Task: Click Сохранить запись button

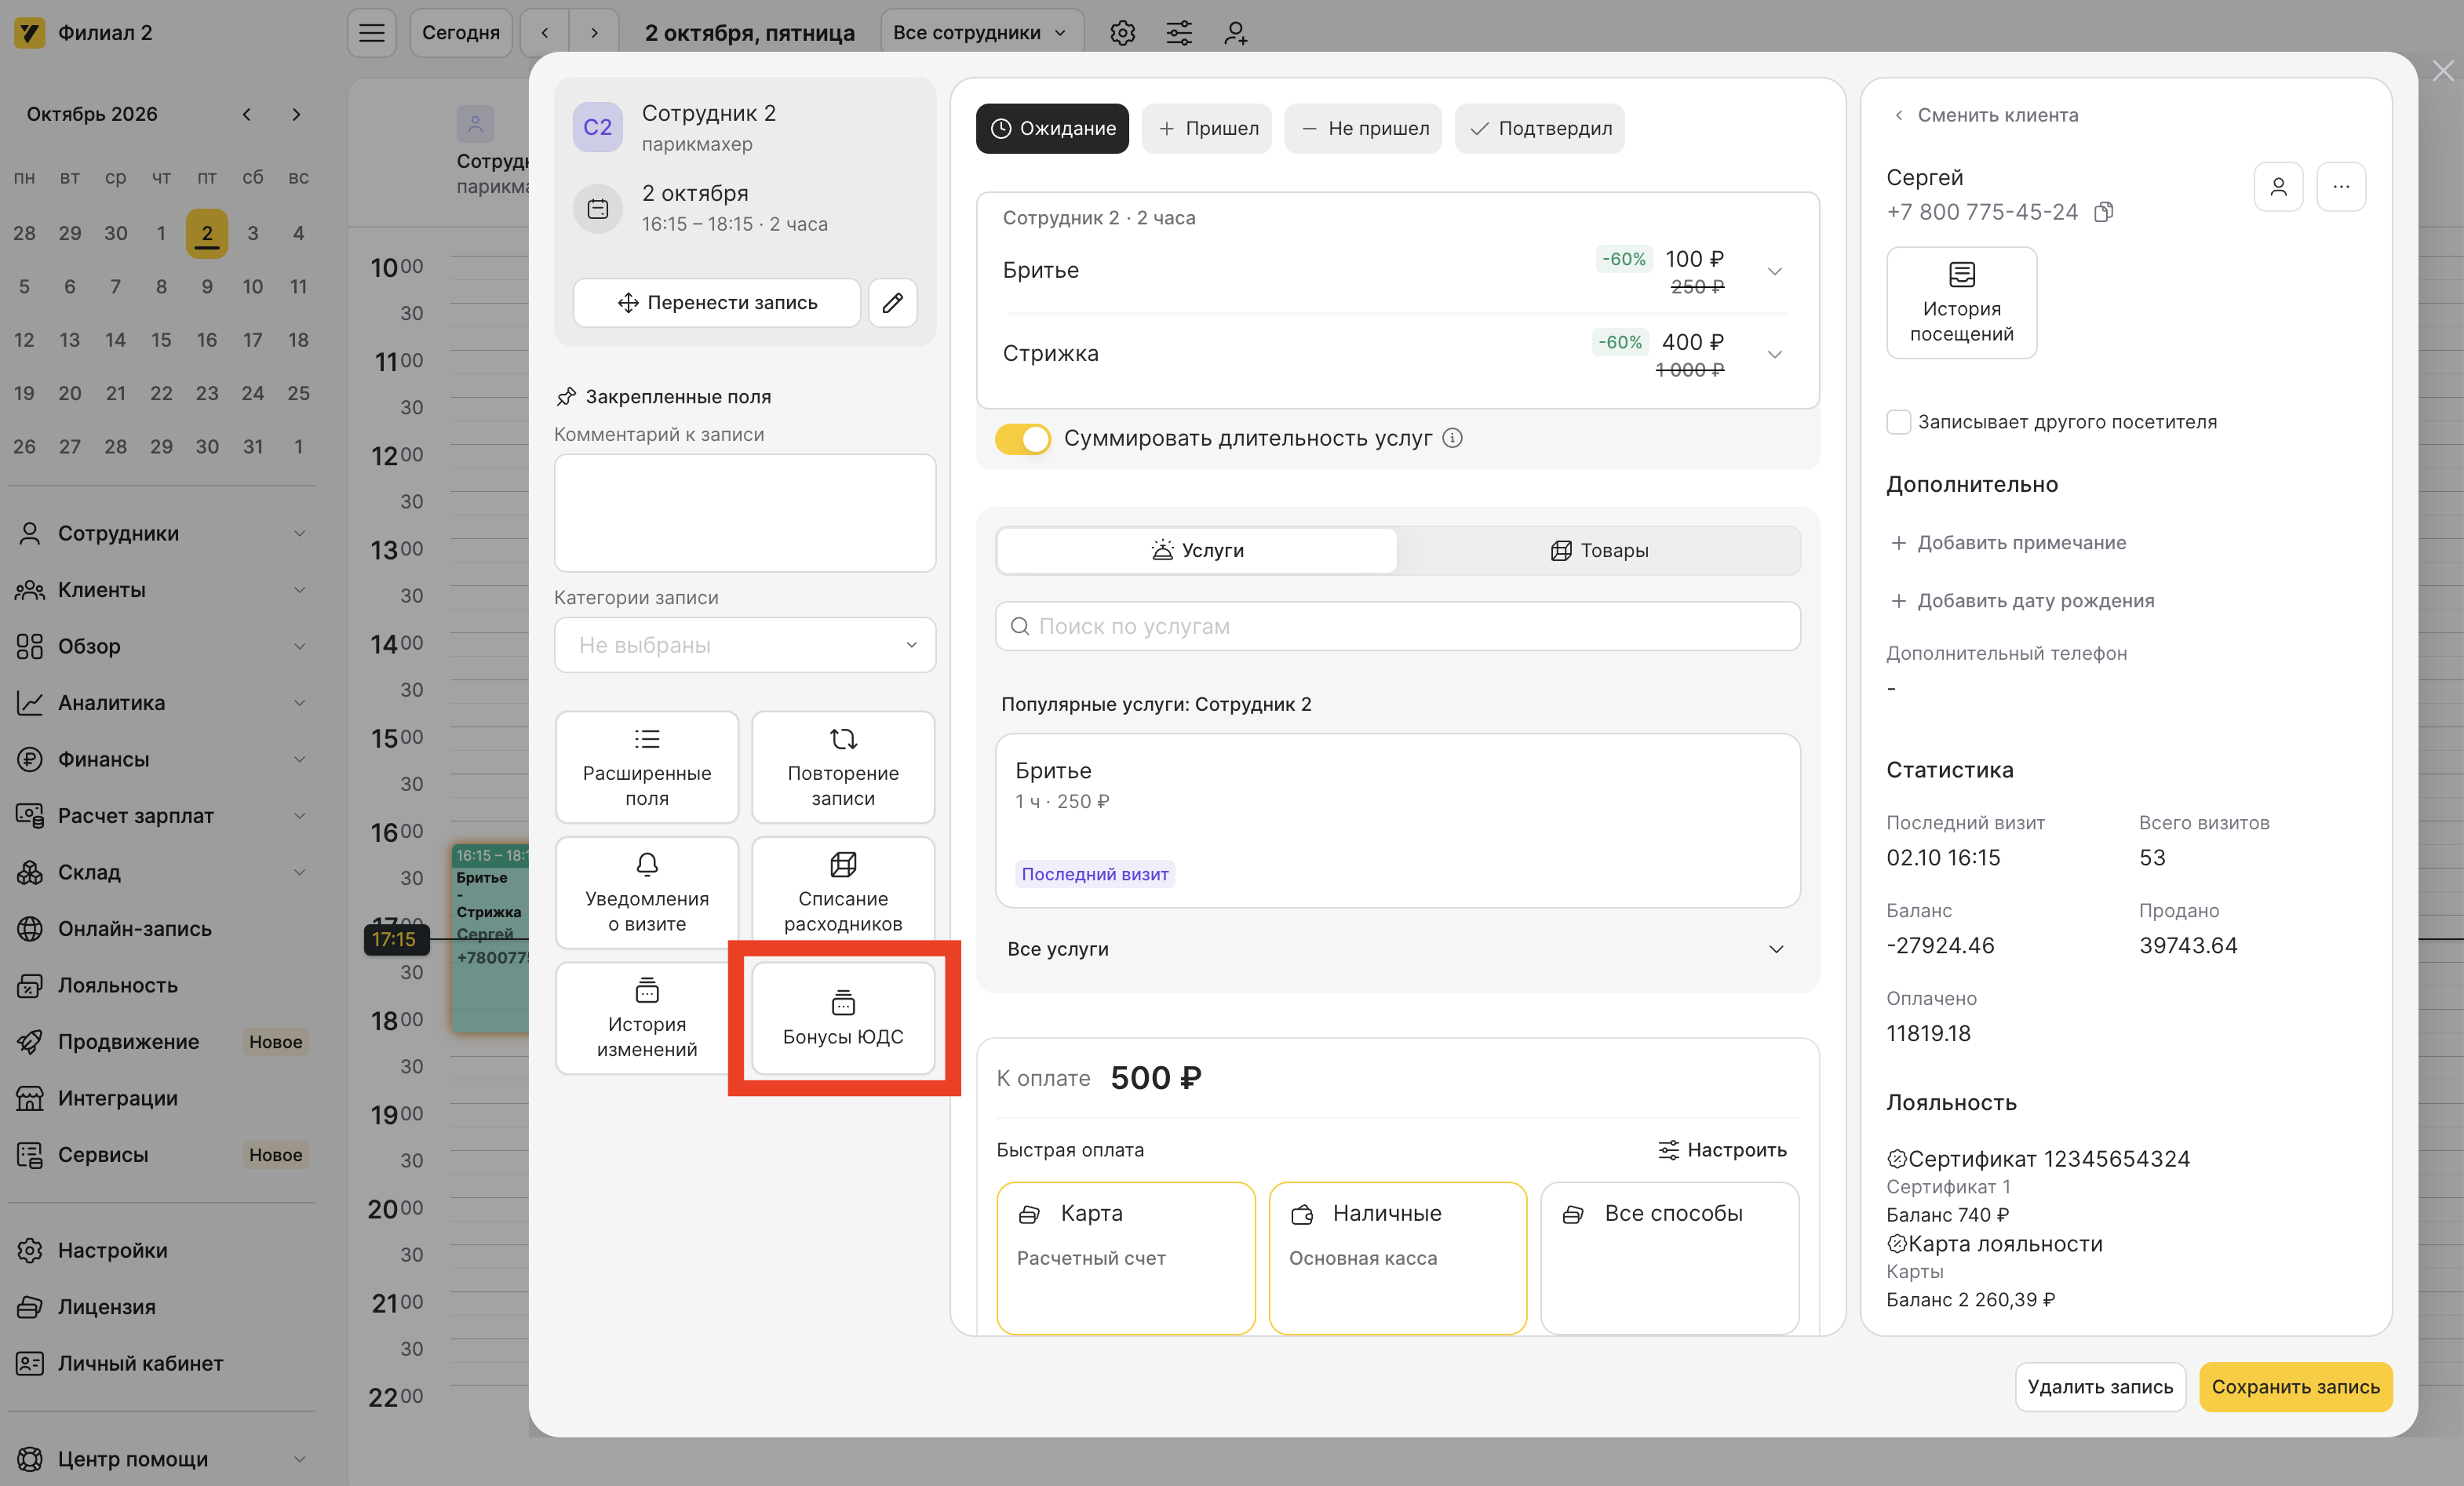Action: [2295, 1387]
